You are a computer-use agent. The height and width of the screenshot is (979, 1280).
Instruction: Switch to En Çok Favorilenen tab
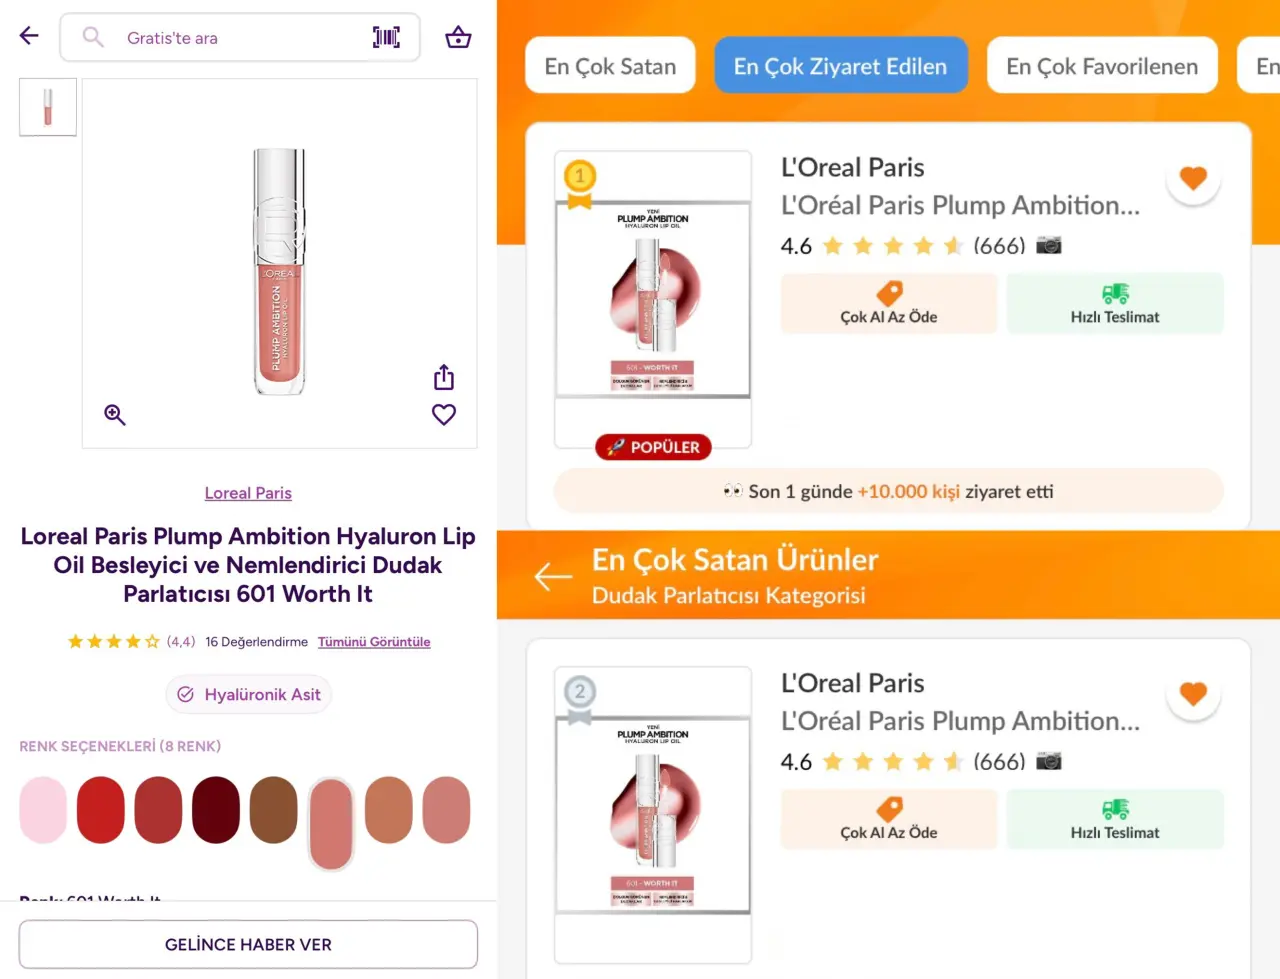(x=1101, y=66)
